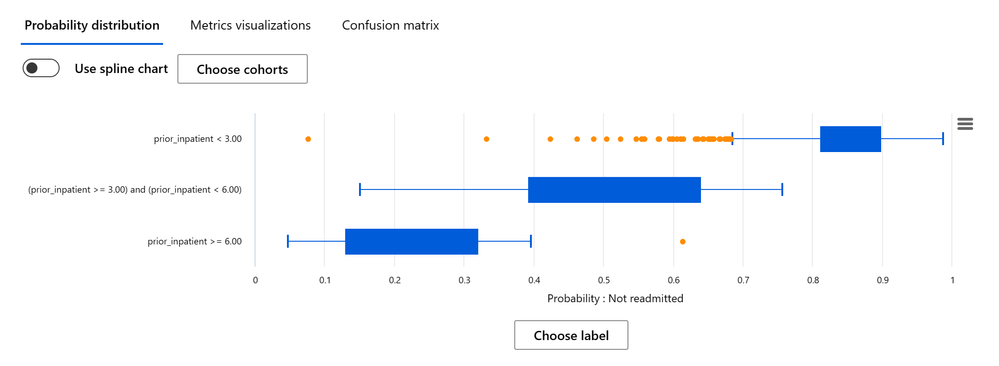Click the leftmost outlier dot near 0.08
This screenshot has height=366, width=999.
pos(308,138)
